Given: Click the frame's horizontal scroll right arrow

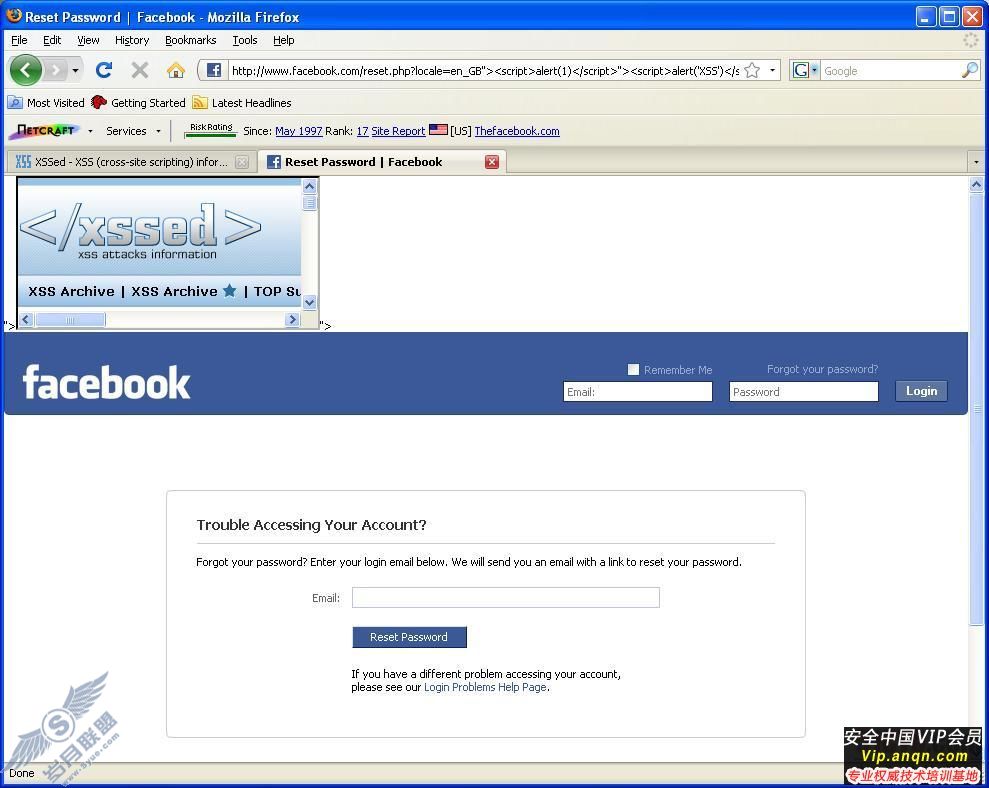Looking at the screenshot, I should pyautogui.click(x=292, y=319).
